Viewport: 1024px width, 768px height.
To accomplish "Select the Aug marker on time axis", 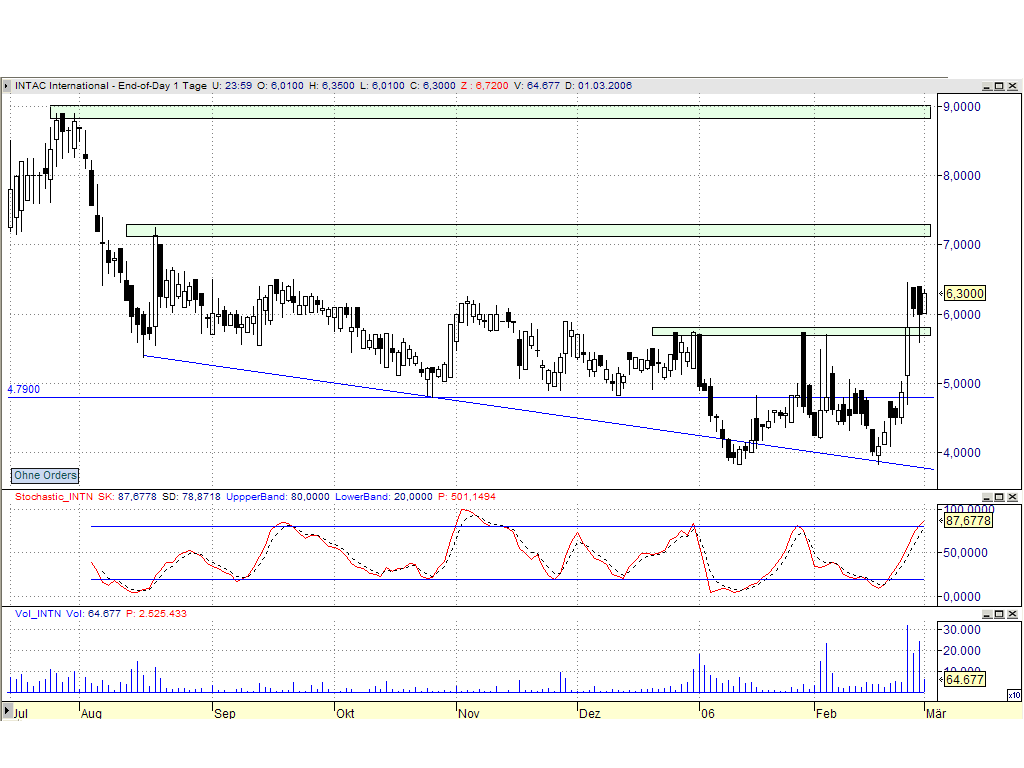I will point(91,713).
